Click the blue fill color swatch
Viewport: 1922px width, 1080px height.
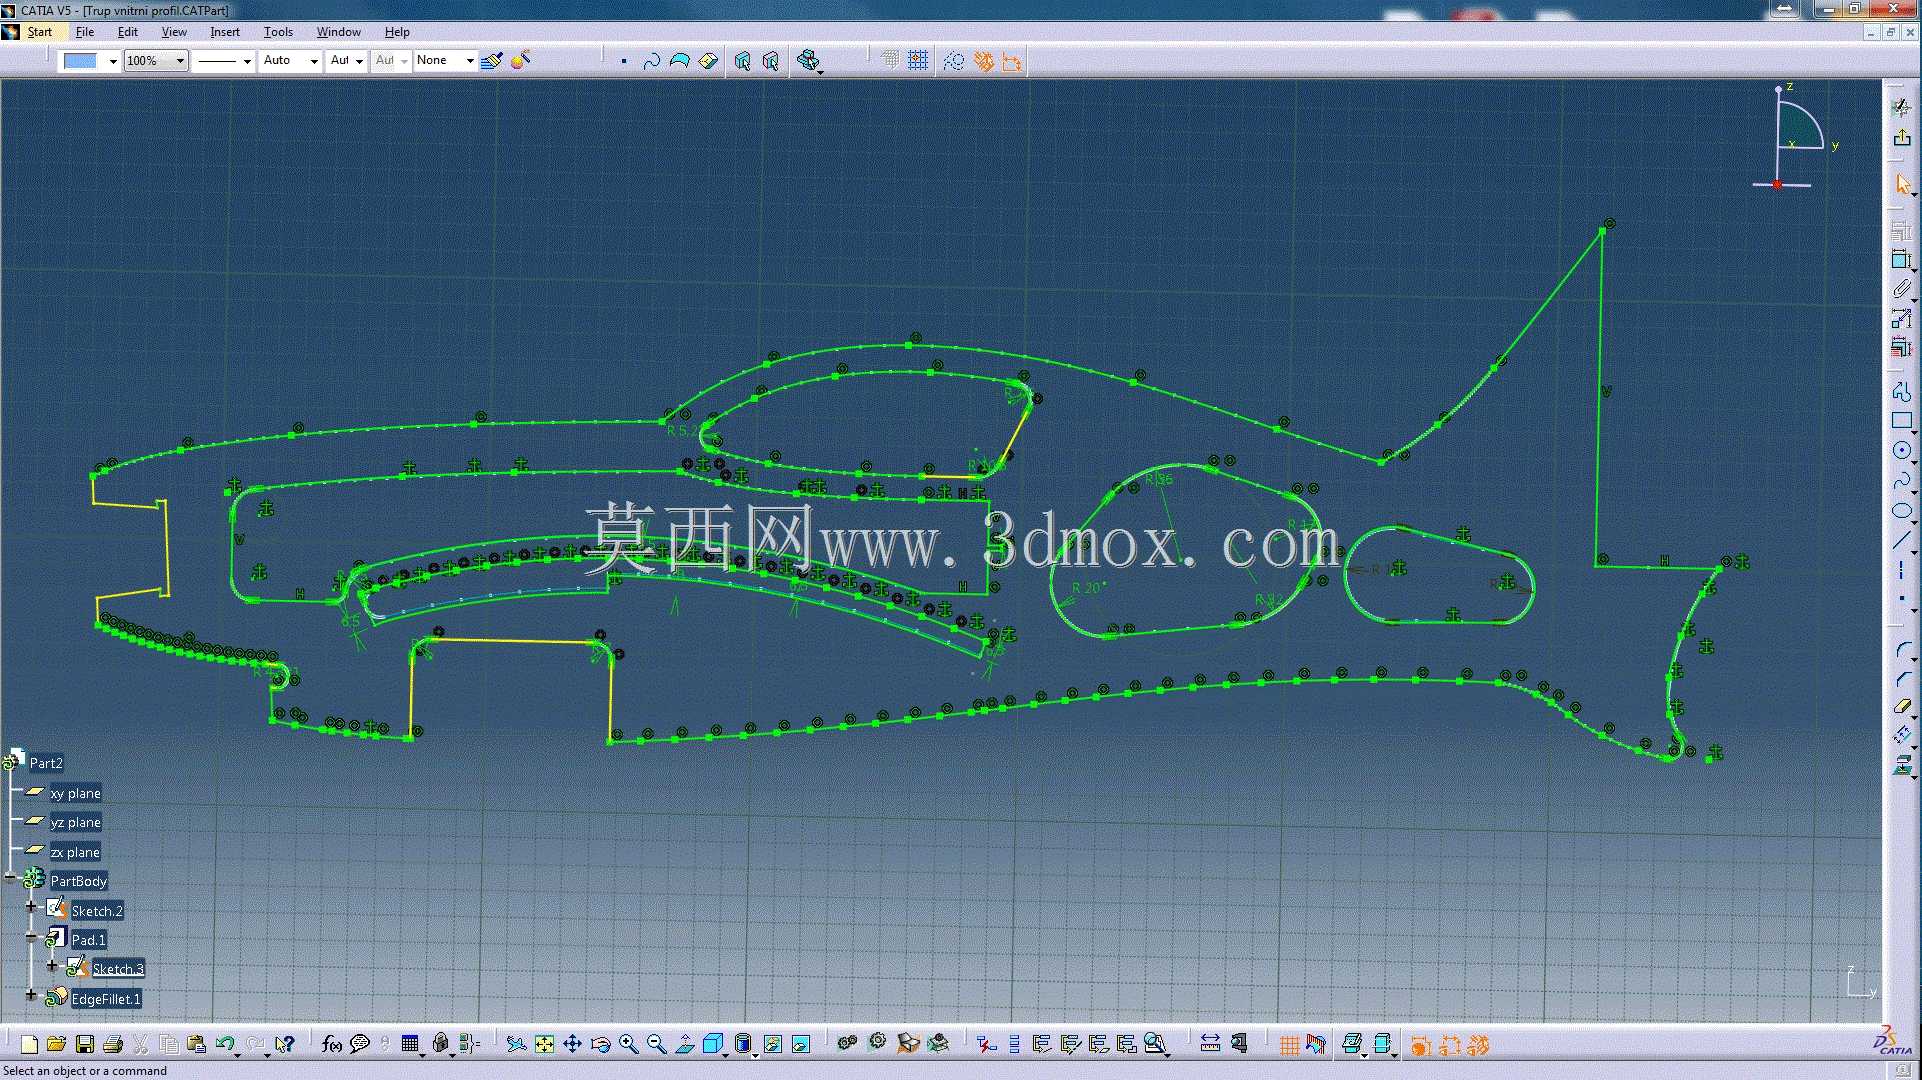80,61
